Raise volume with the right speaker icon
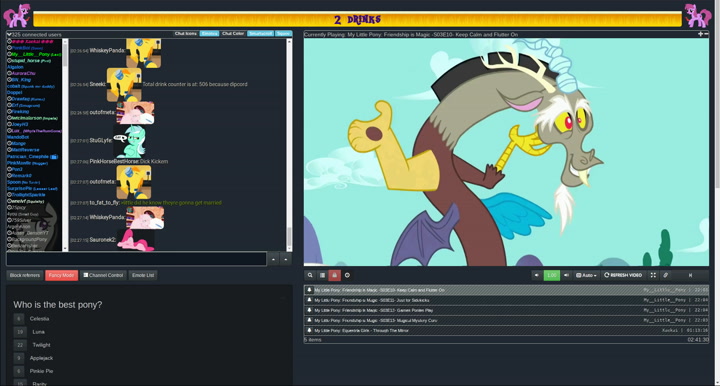 [566, 275]
